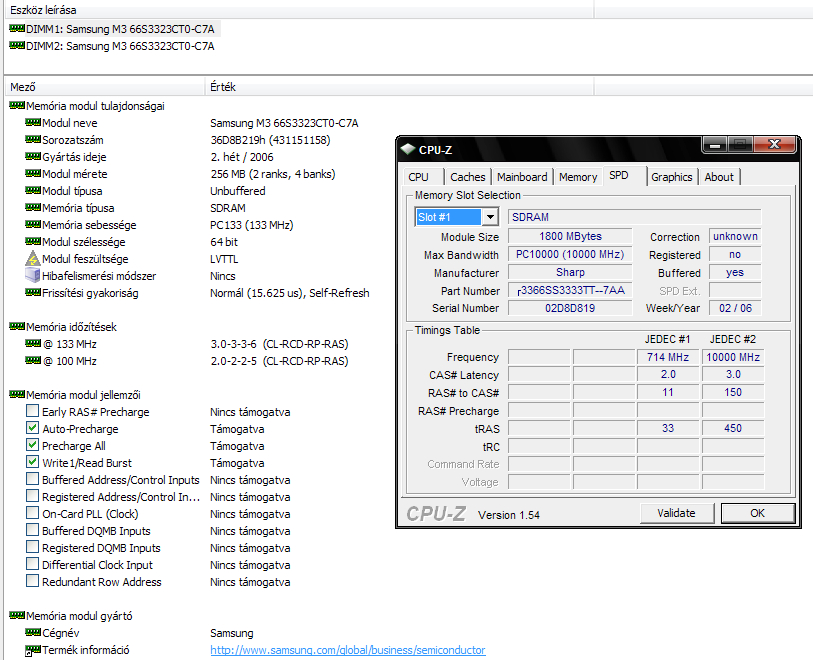Switch to the Caches tab in CPU-Z

[468, 177]
